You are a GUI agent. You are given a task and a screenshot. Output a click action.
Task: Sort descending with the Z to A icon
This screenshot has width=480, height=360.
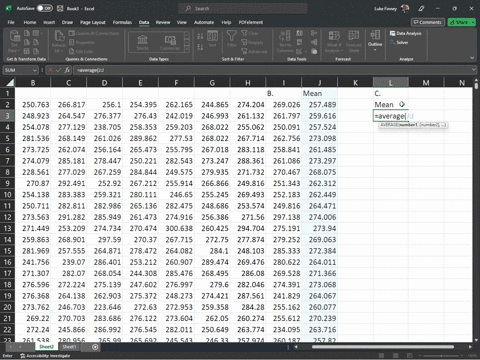(200, 47)
